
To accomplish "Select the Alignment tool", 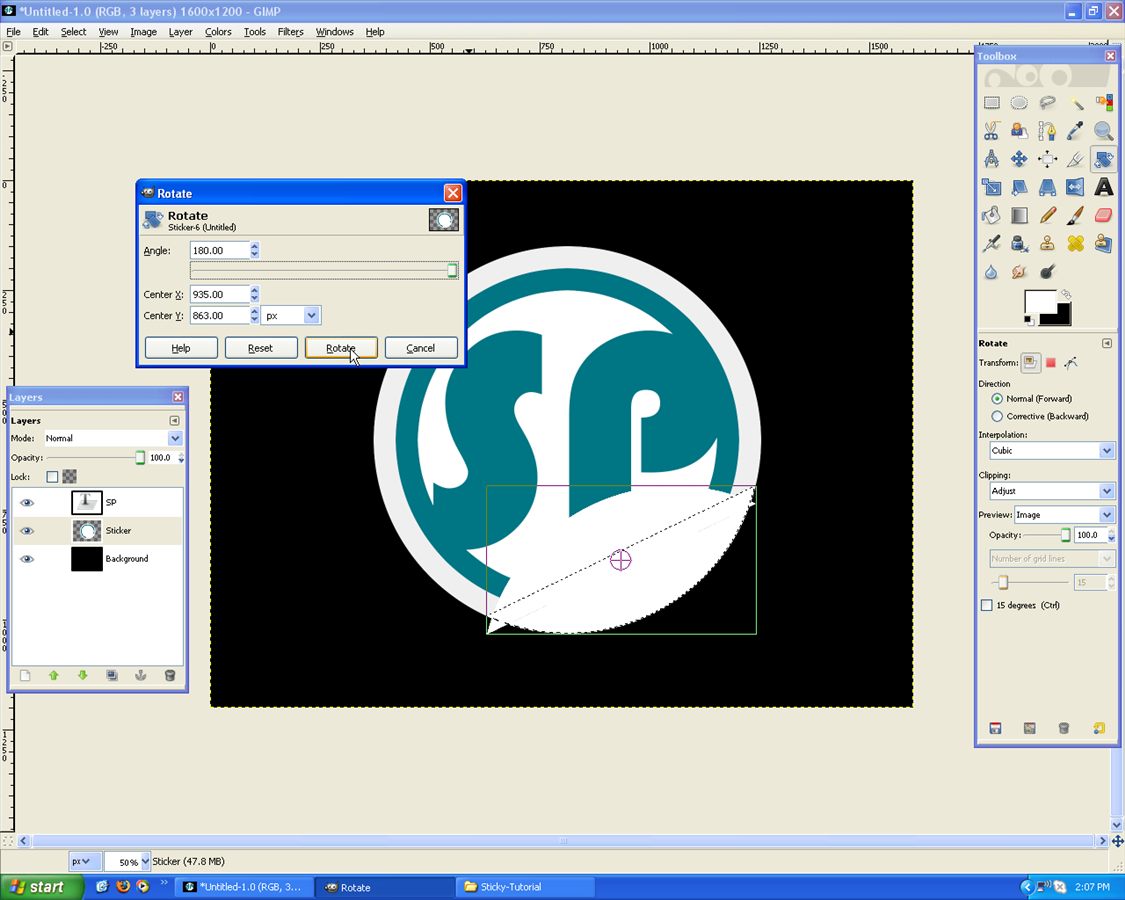I will (x=1048, y=159).
